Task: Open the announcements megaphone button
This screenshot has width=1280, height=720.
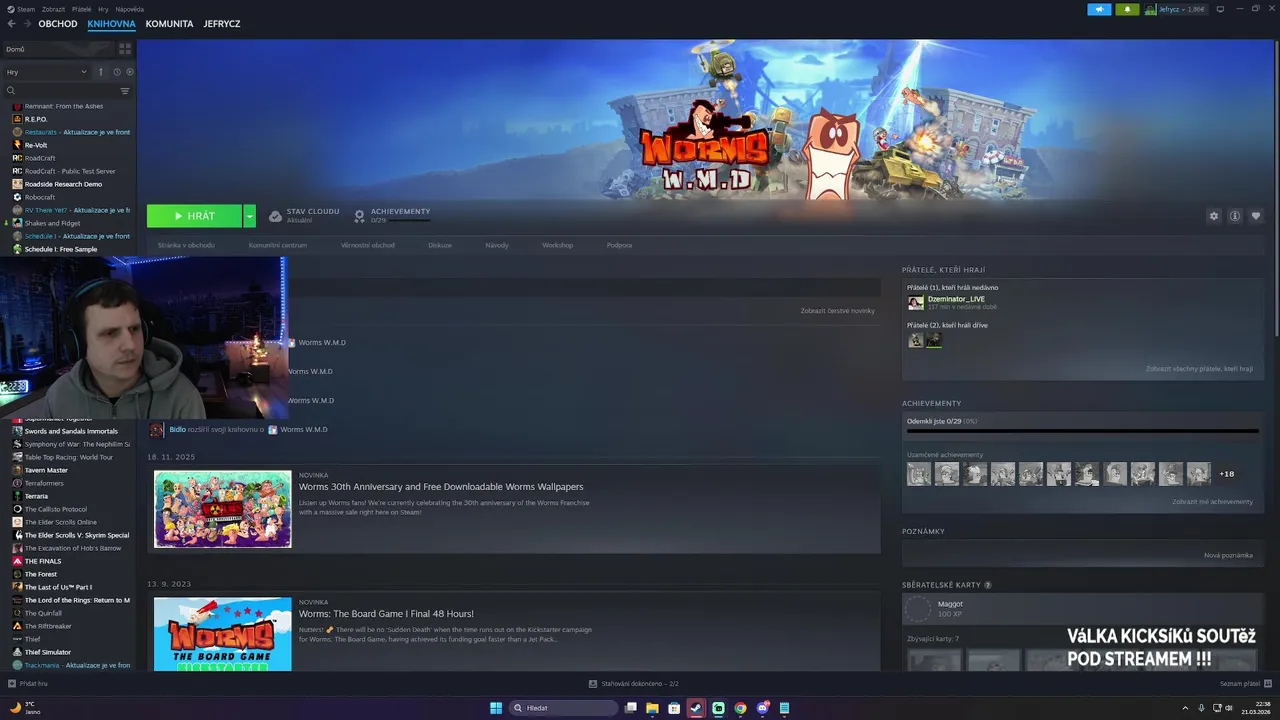Action: [x=1099, y=9]
